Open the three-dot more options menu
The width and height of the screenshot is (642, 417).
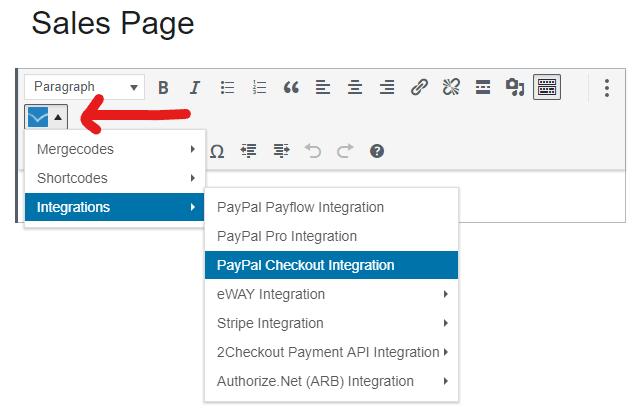click(x=607, y=88)
